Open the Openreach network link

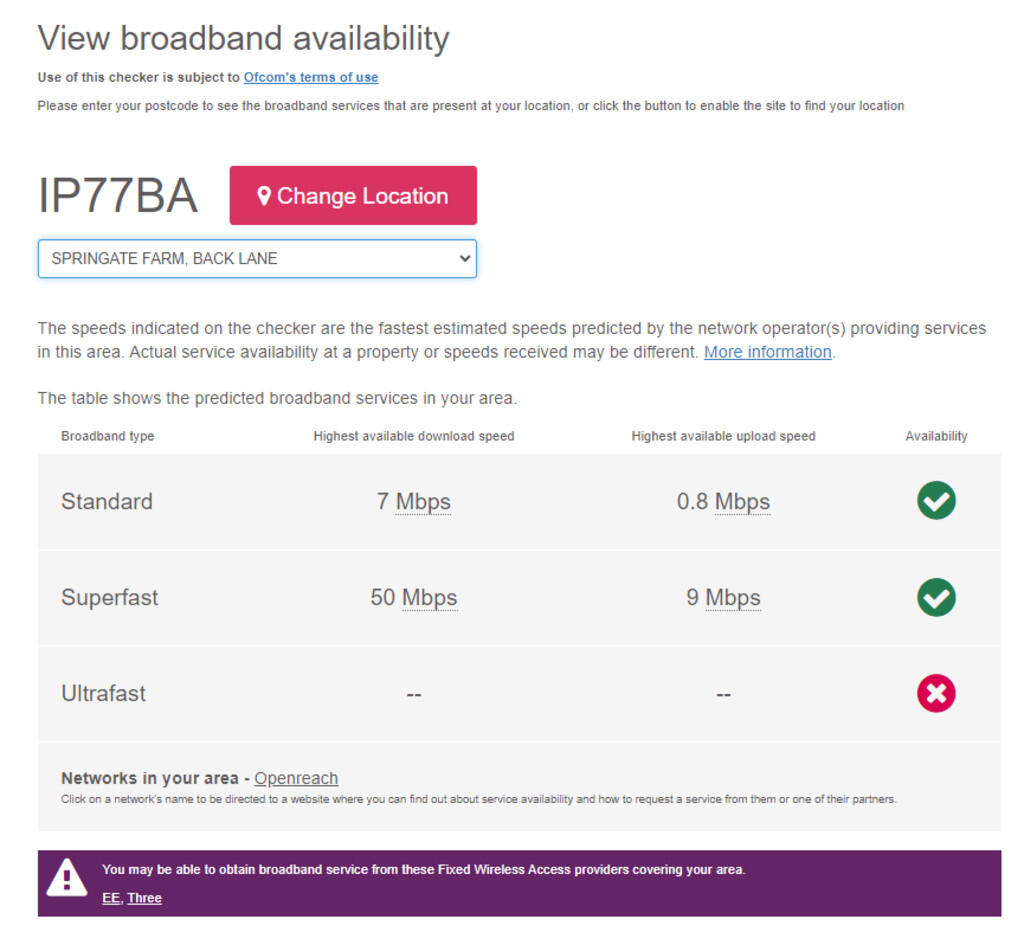click(x=296, y=778)
